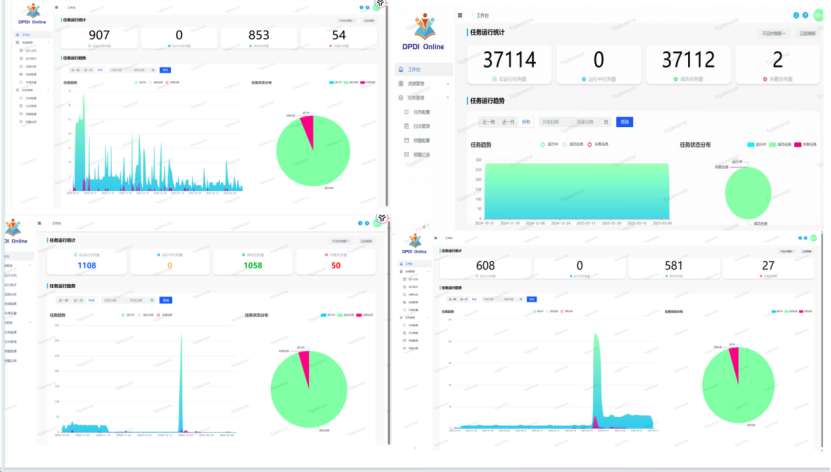Click the large DPDI Online logo in 37114 dashboard

(423, 32)
